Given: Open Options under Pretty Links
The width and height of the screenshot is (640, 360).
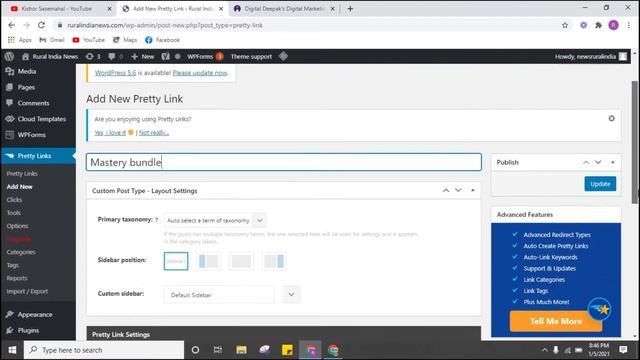Looking at the screenshot, I should [x=17, y=226].
